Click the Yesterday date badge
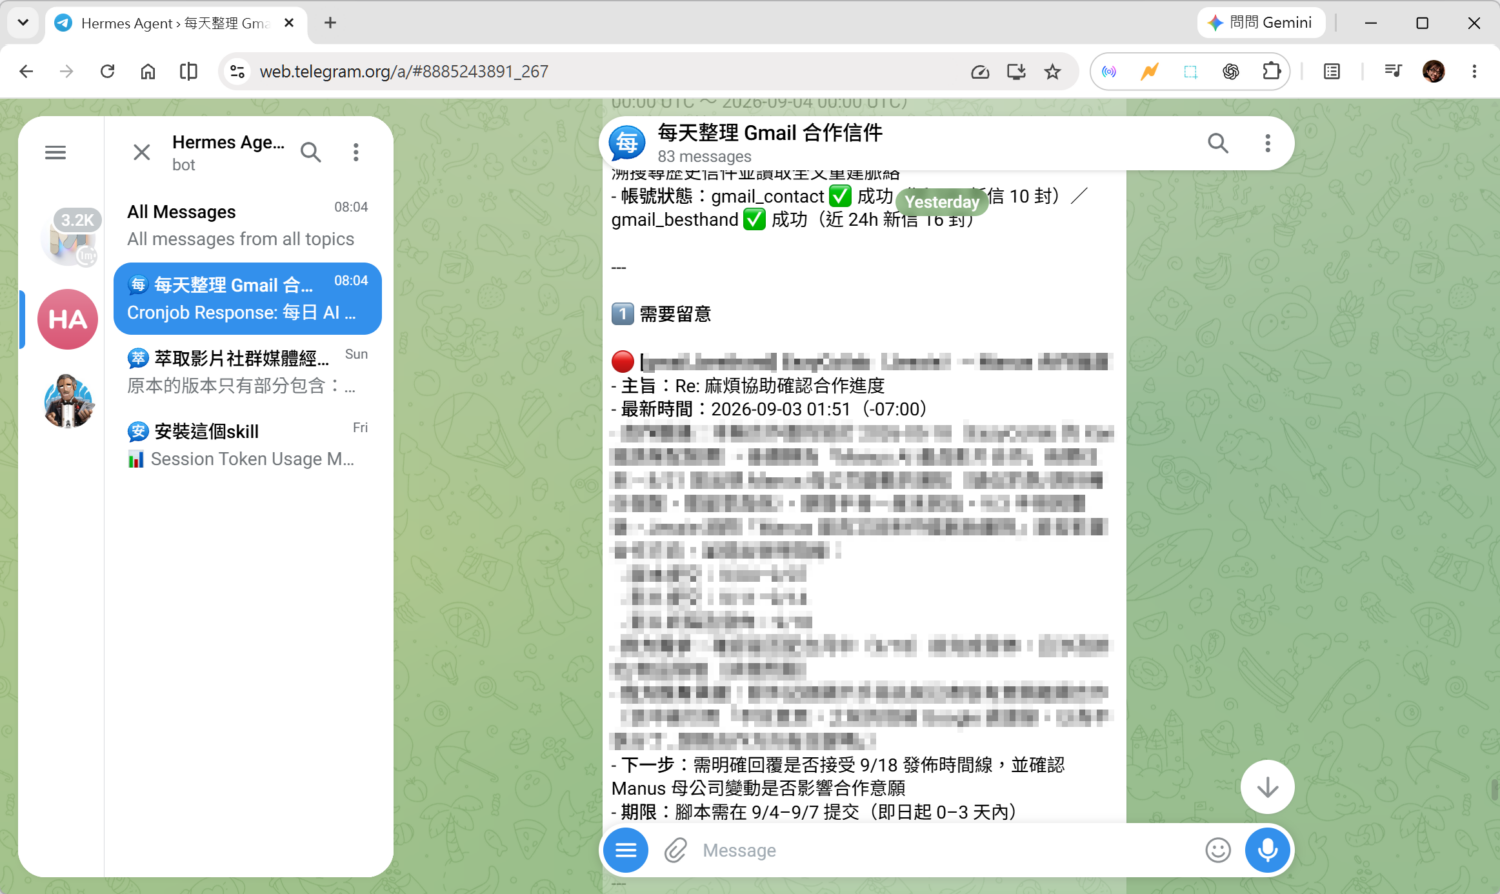Image resolution: width=1500 pixels, height=894 pixels. (x=942, y=202)
